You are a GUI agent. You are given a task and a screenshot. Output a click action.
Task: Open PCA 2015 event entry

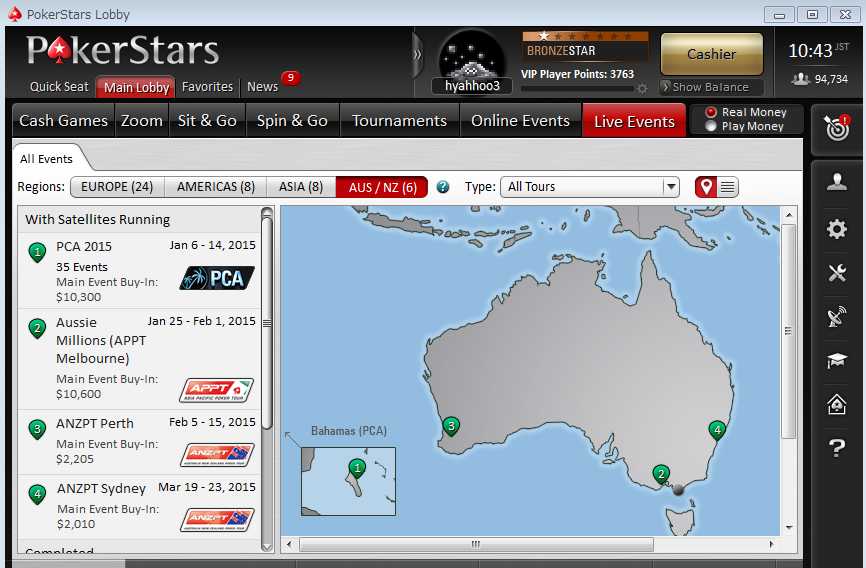(x=139, y=271)
